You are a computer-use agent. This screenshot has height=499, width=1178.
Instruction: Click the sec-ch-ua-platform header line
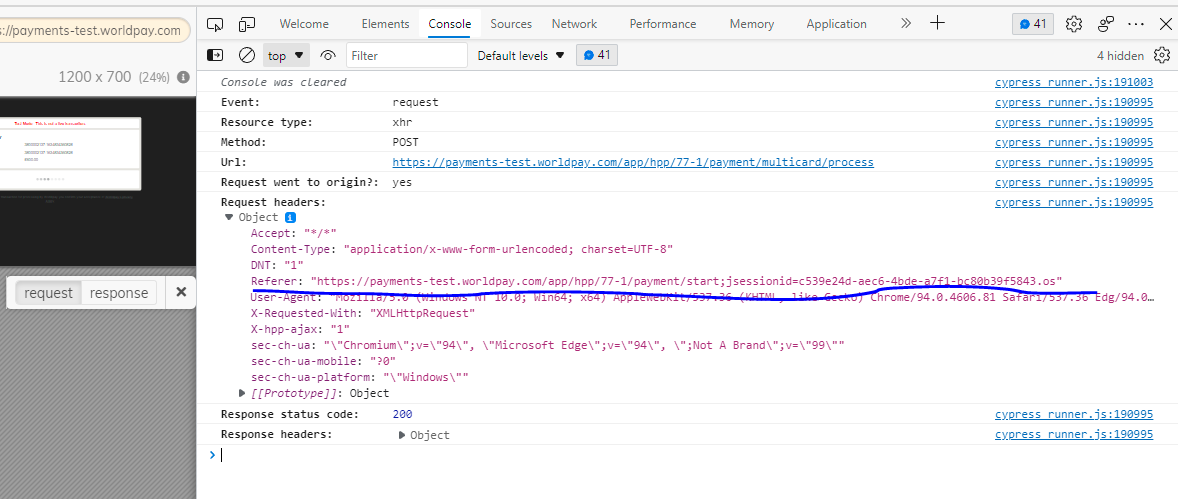(360, 377)
